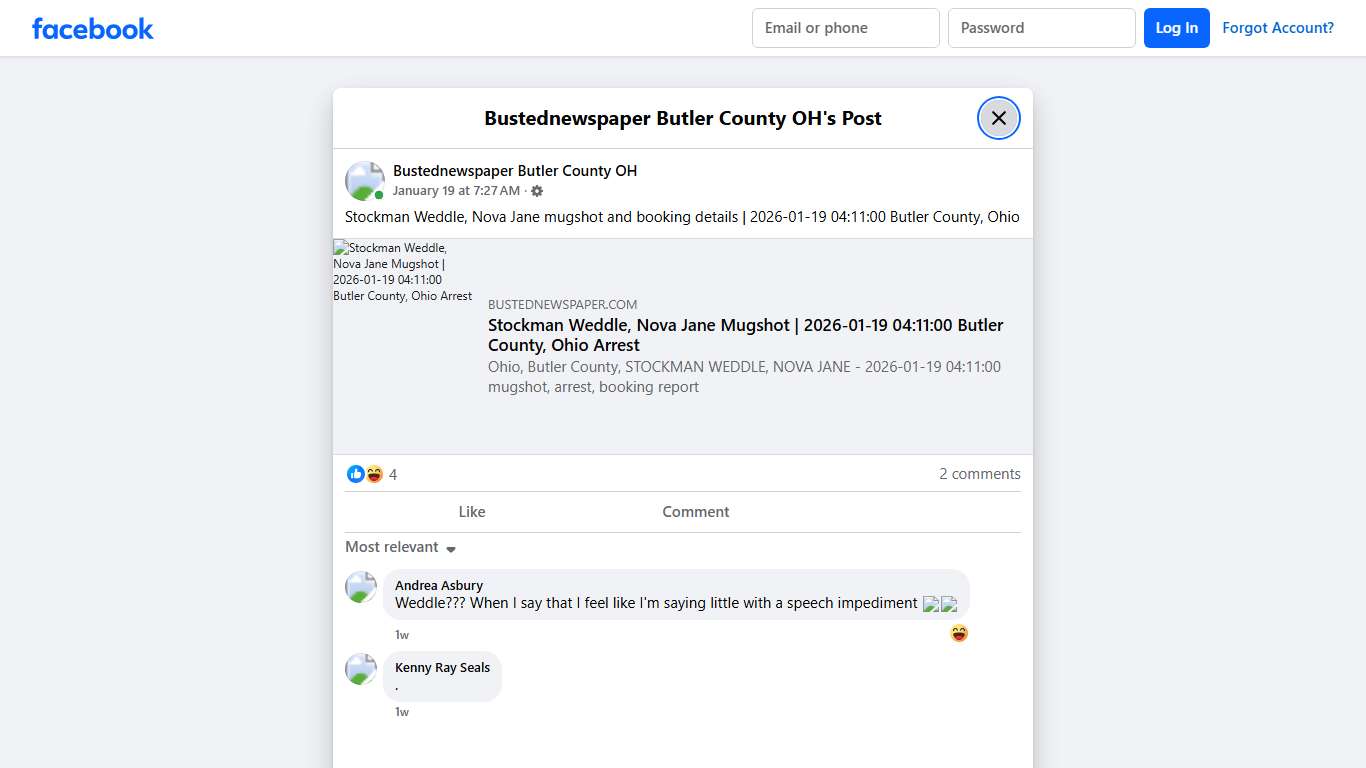Open the post audience settings gear icon
The image size is (1366, 768).
(537, 191)
